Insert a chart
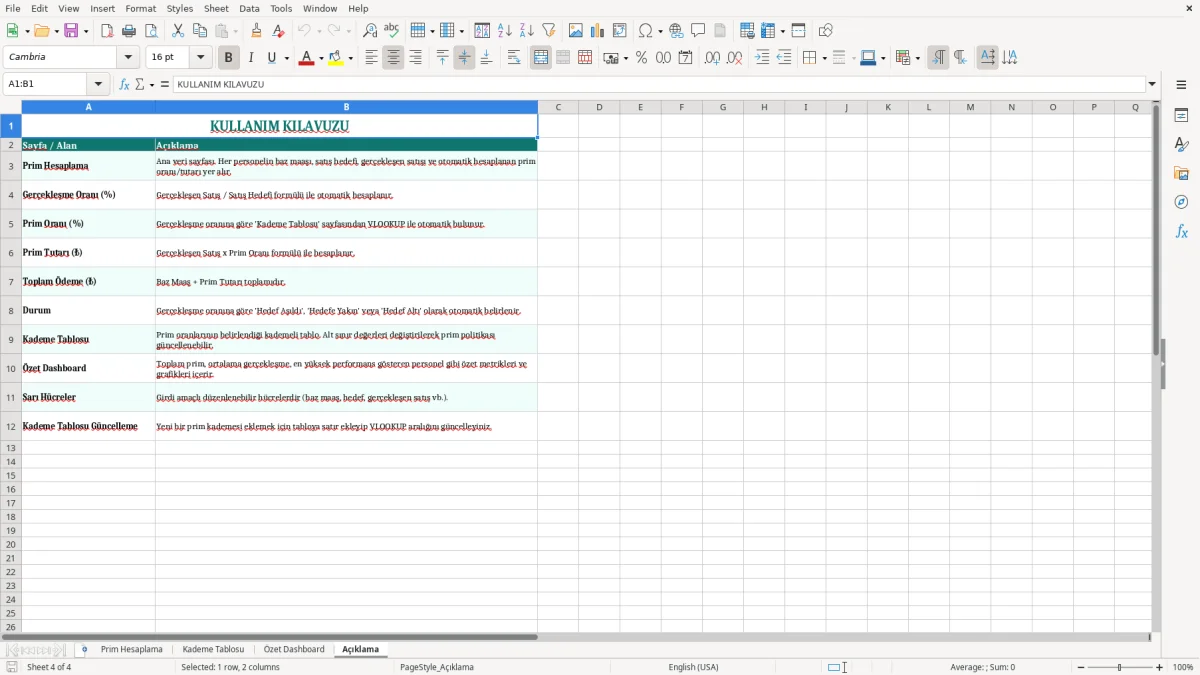This screenshot has width=1200, height=675. pos(598,31)
